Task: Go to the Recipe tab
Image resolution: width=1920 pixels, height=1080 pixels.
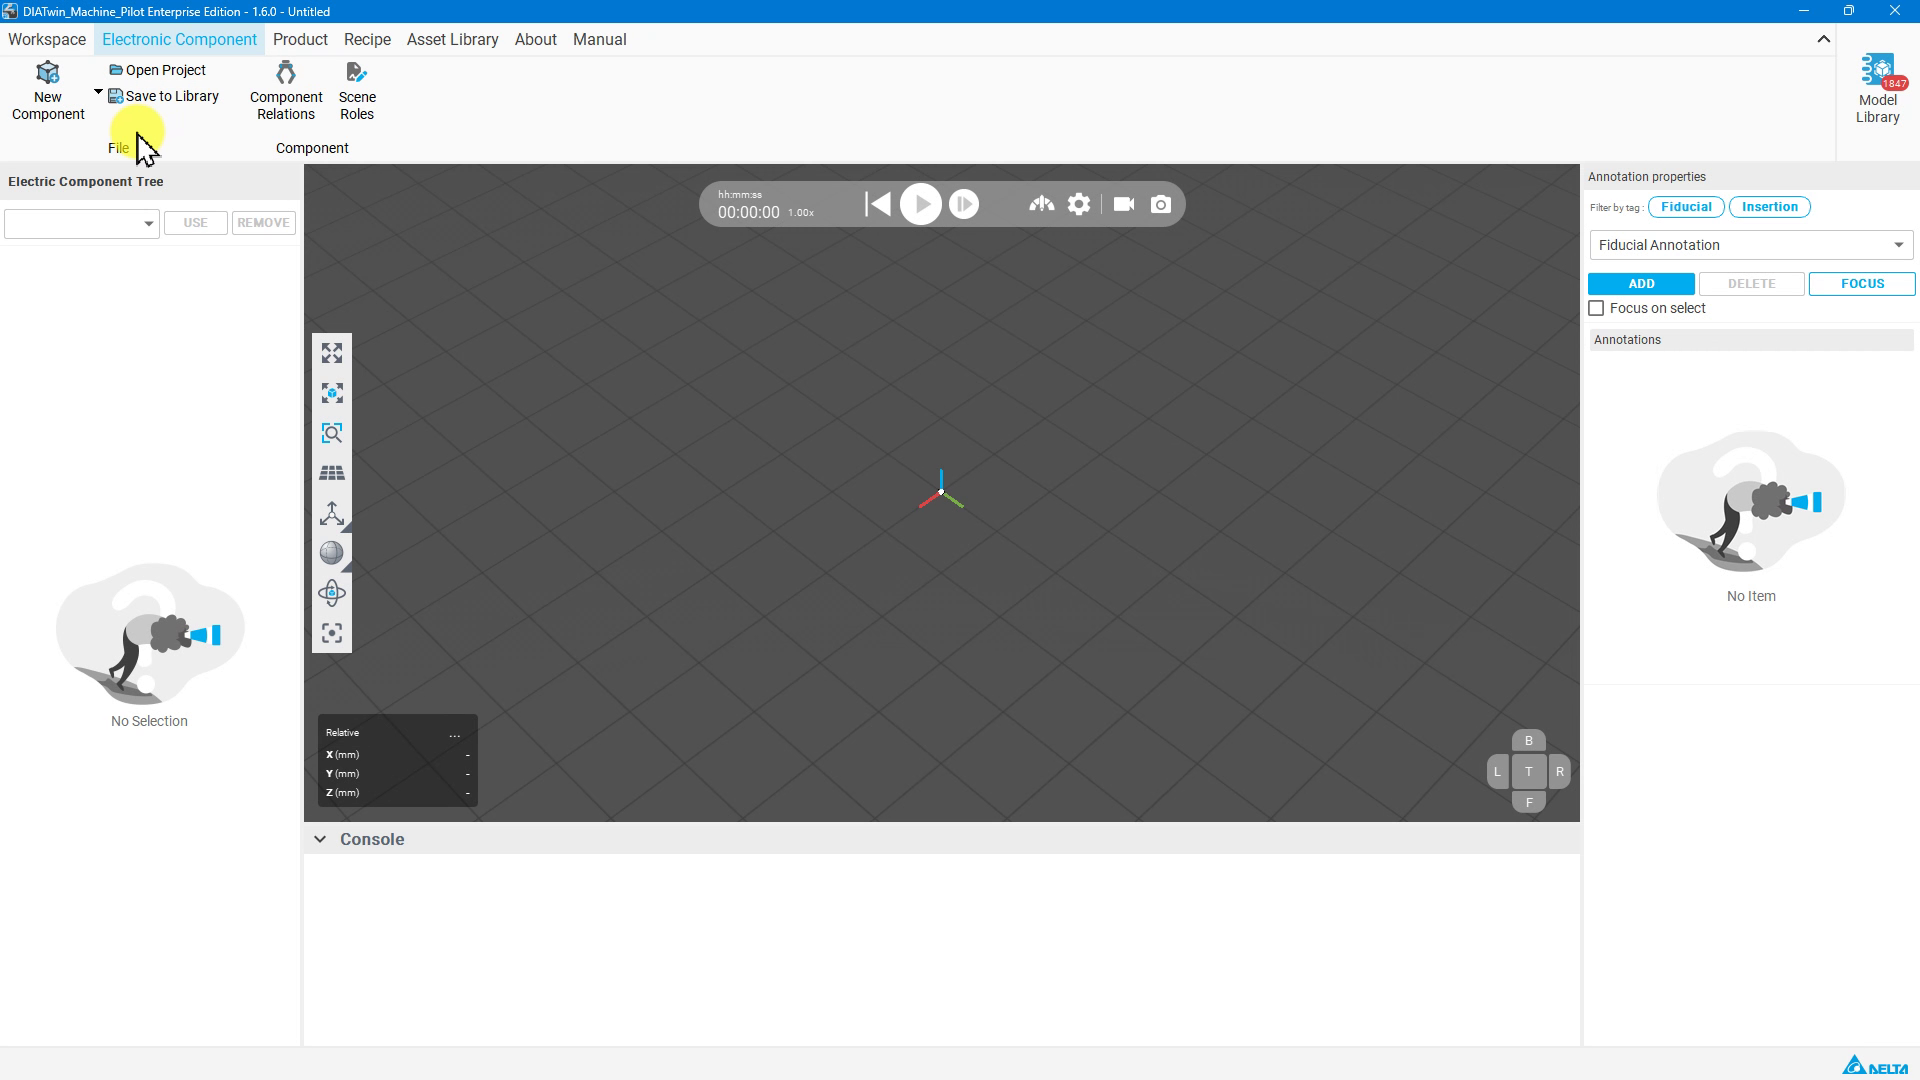Action: click(x=367, y=39)
